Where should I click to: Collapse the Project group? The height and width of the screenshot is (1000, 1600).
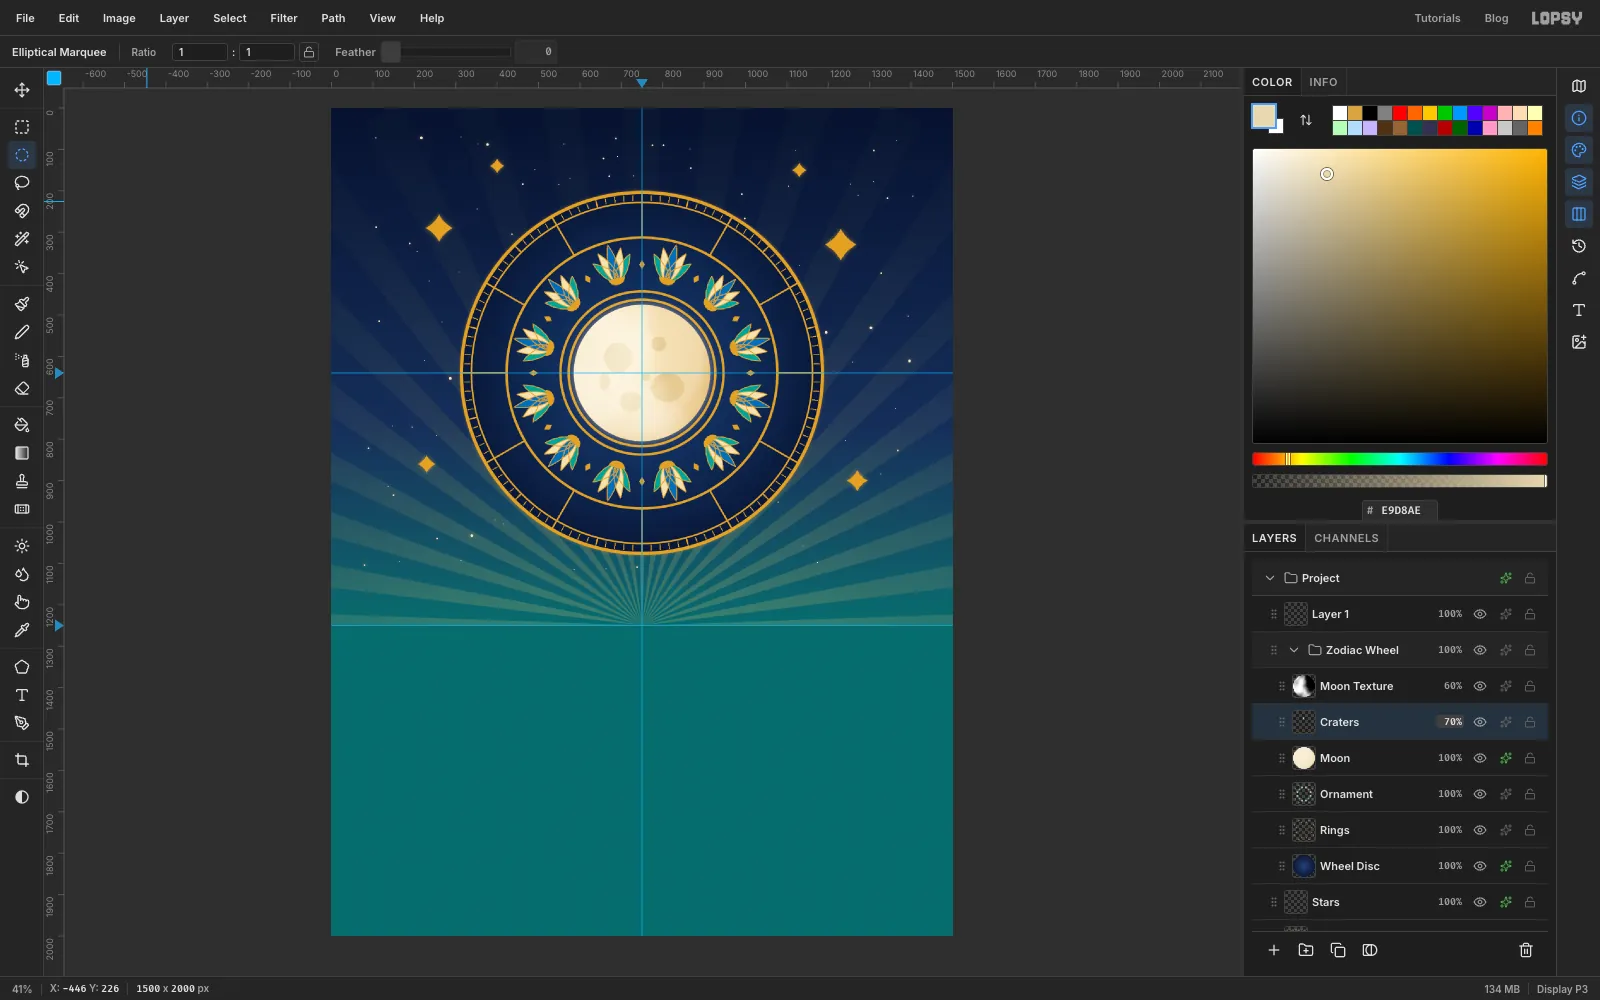point(1270,578)
